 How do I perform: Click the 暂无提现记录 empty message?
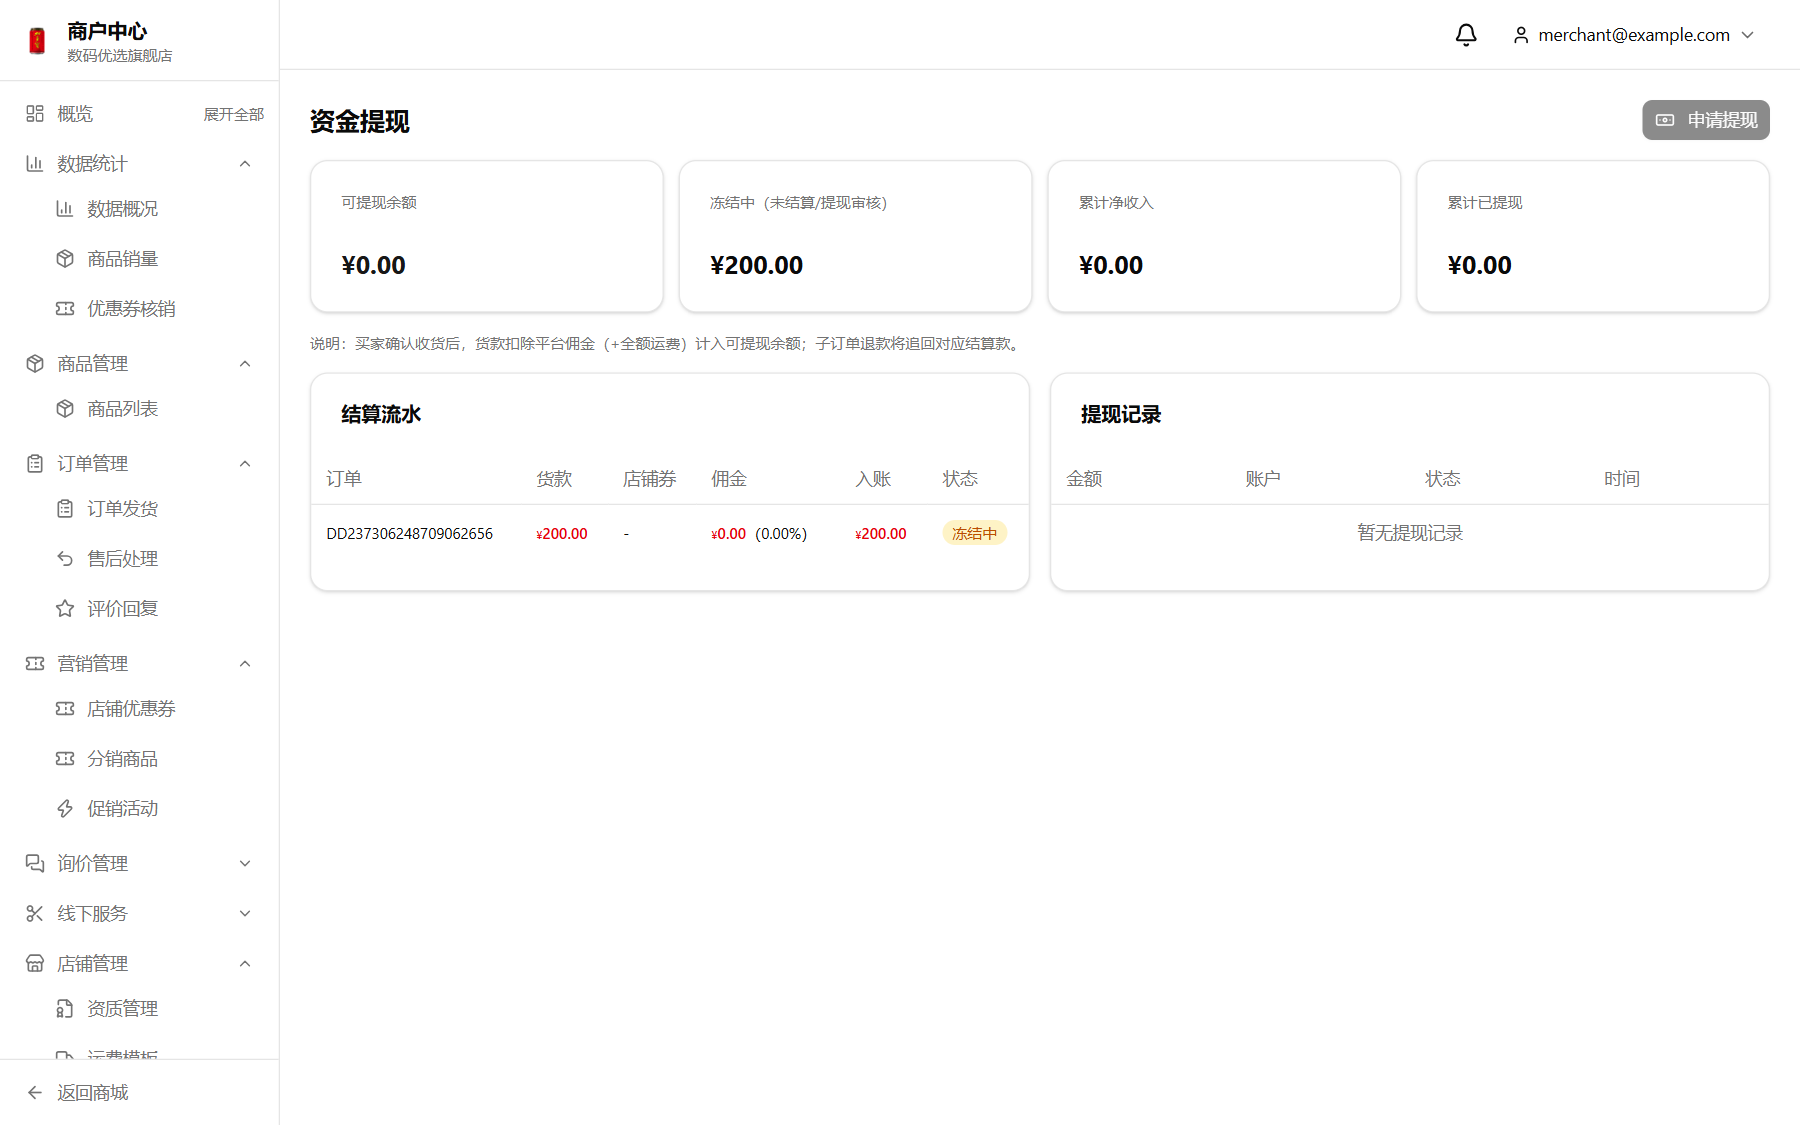coord(1410,533)
